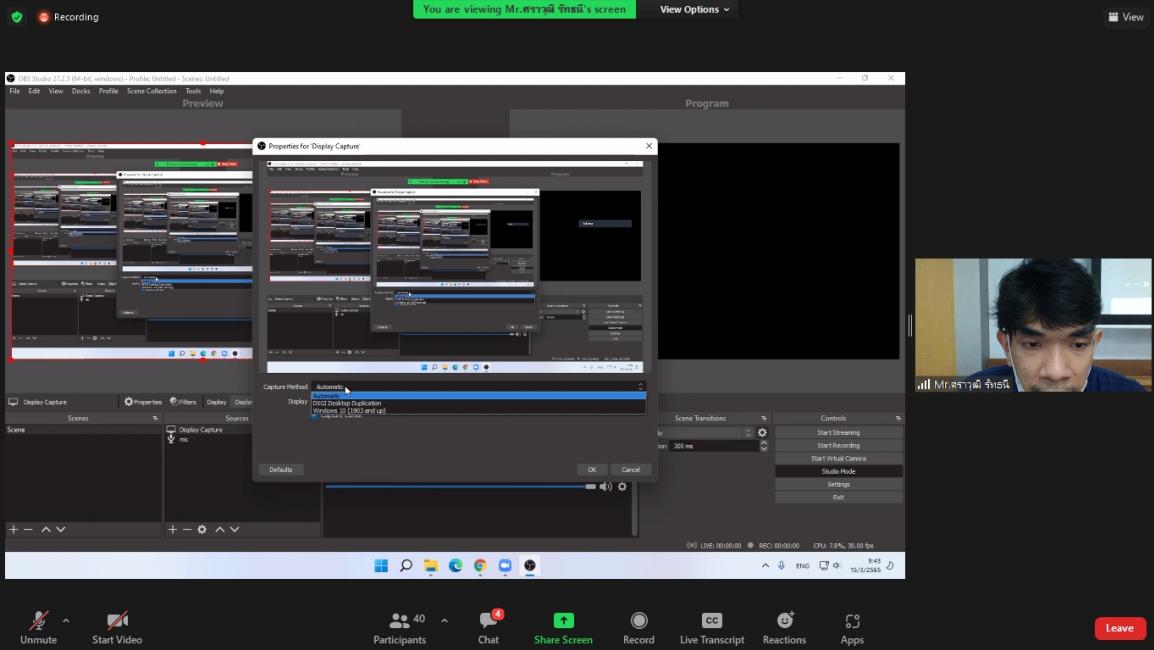Pop out the Scene Transitions dock icon
Image resolution: width=1154 pixels, height=650 pixels.
764,418
